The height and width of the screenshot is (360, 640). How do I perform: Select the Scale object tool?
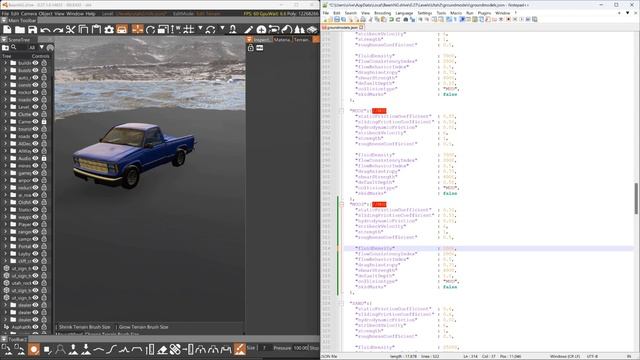click(163, 30)
